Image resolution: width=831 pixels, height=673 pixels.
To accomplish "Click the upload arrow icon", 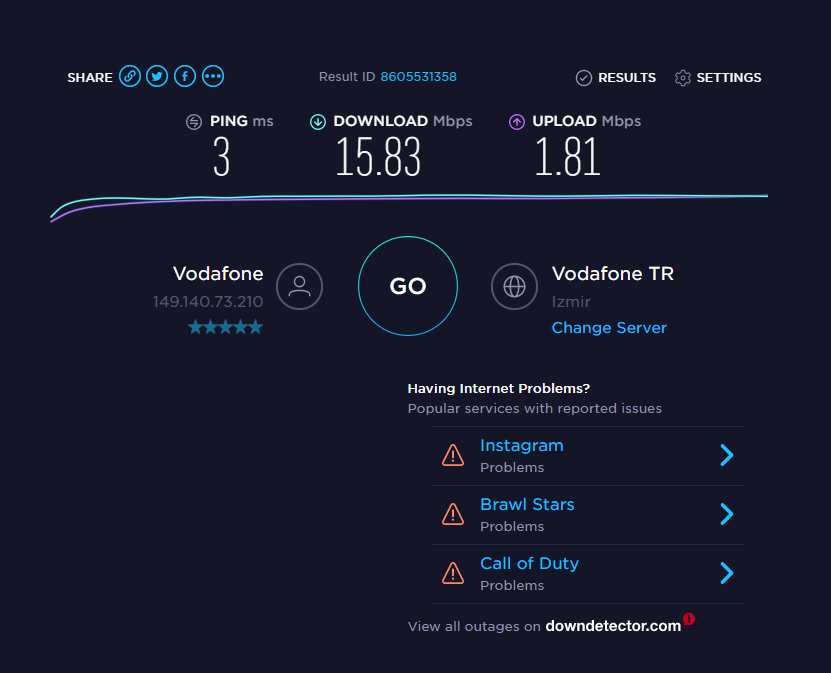I will coord(517,122).
